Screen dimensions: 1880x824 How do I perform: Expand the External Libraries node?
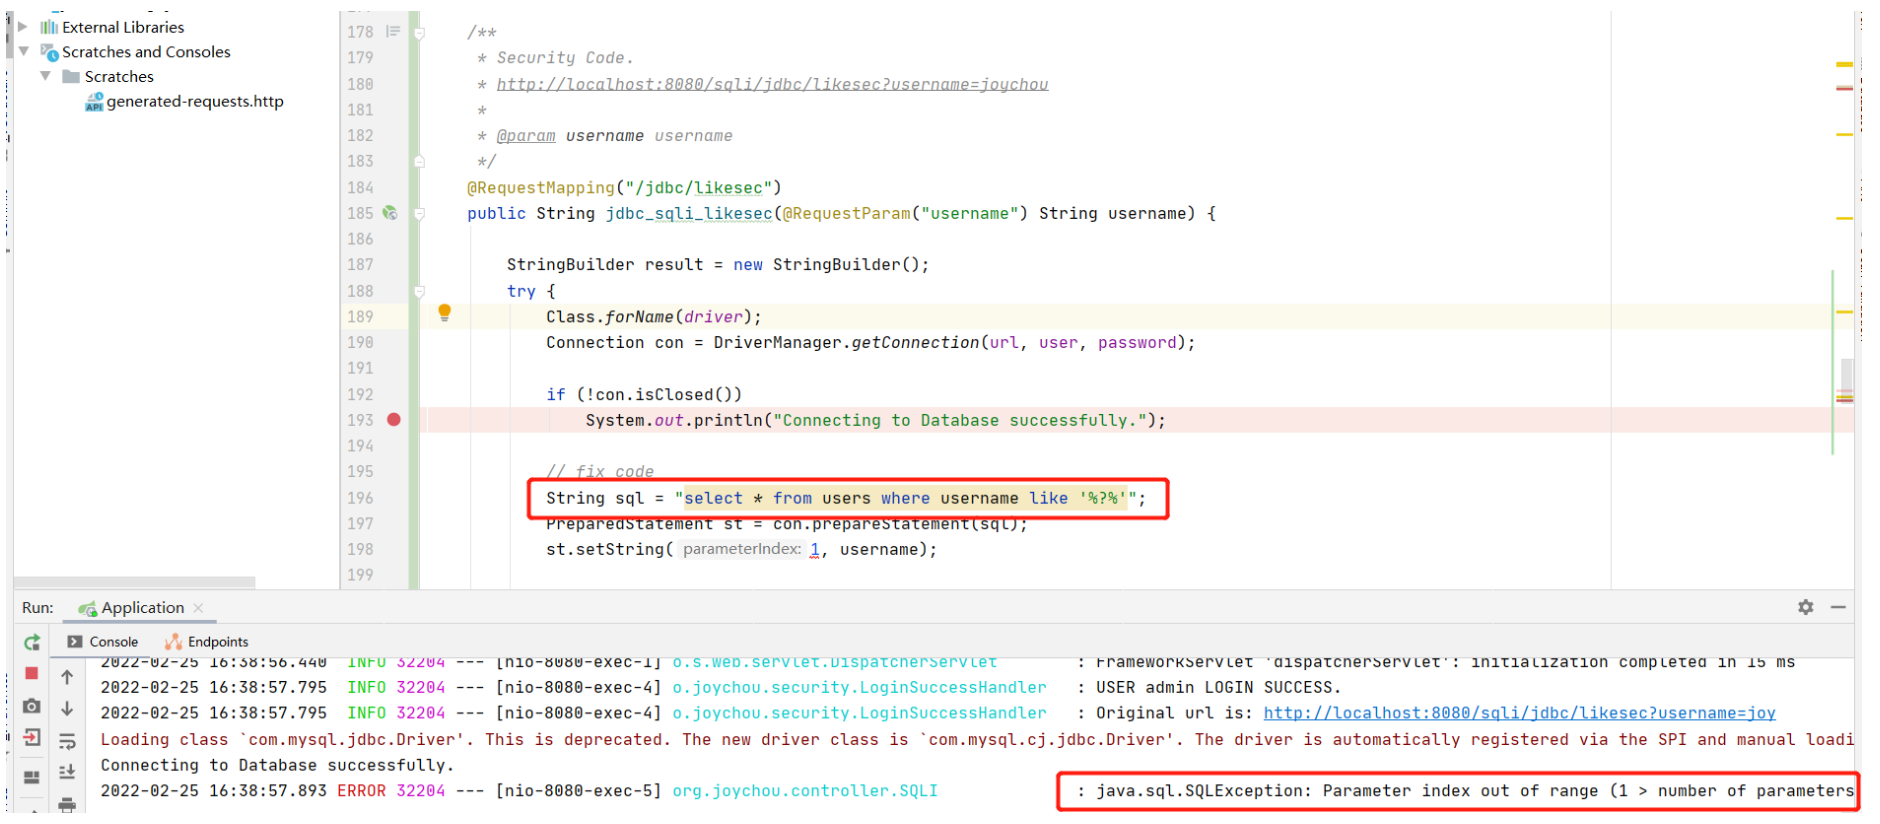23,27
